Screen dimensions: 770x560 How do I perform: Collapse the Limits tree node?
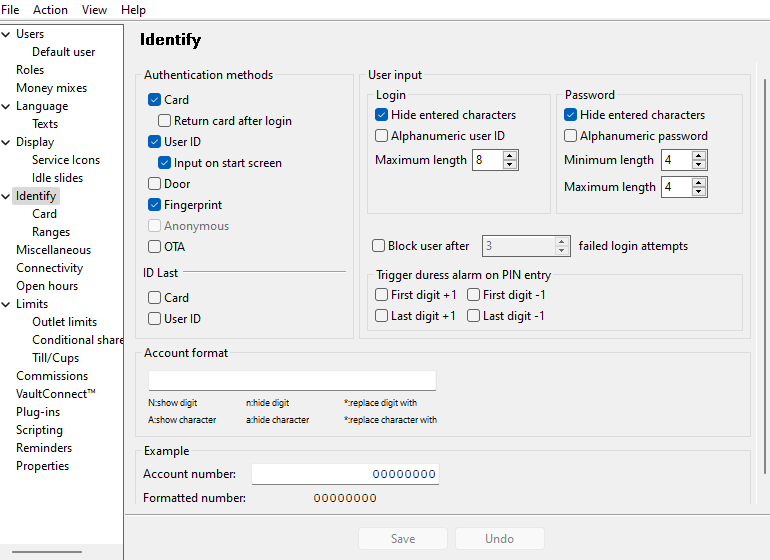click(x=7, y=304)
